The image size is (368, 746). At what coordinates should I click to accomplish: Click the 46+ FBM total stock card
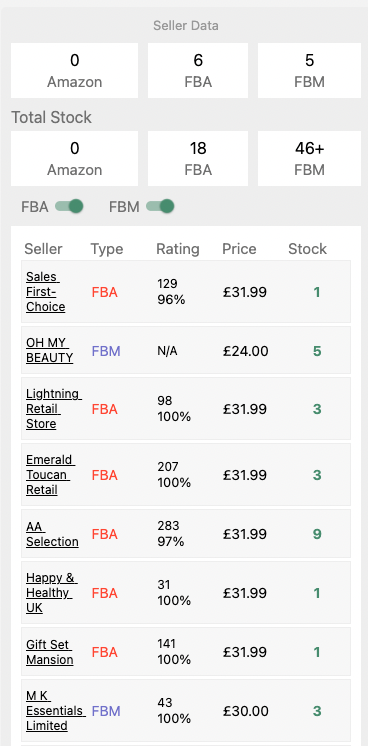pyautogui.click(x=309, y=158)
